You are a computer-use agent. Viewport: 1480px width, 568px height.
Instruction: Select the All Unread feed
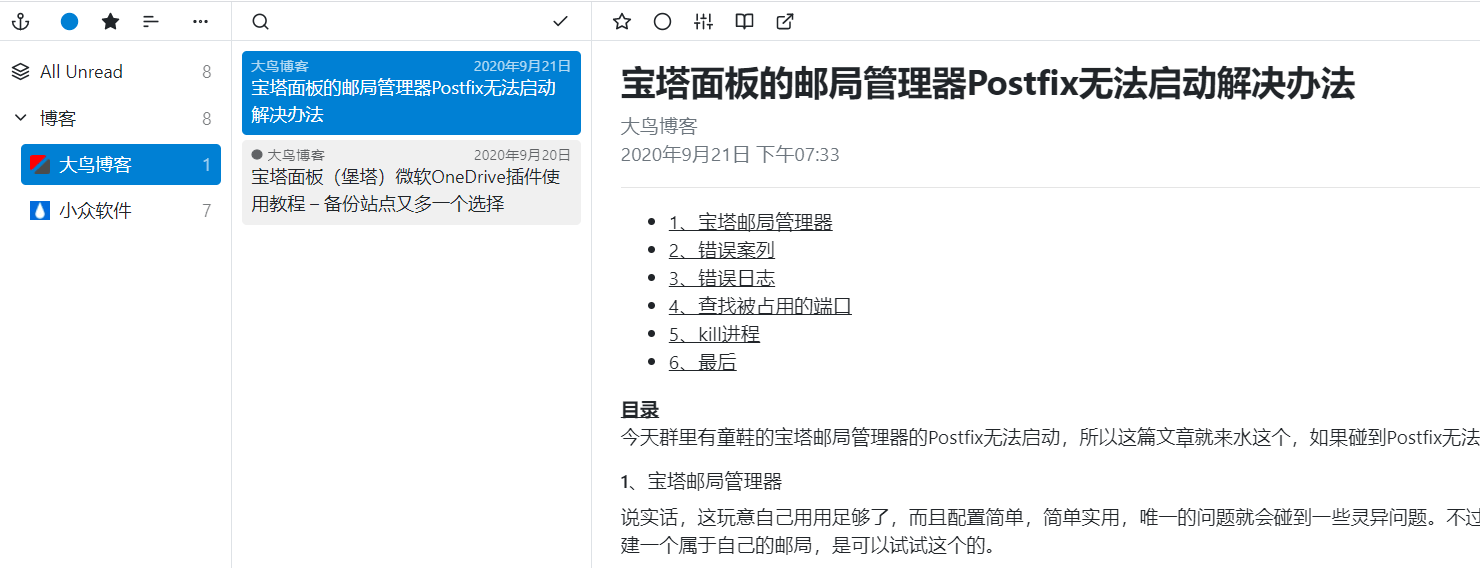[x=81, y=72]
